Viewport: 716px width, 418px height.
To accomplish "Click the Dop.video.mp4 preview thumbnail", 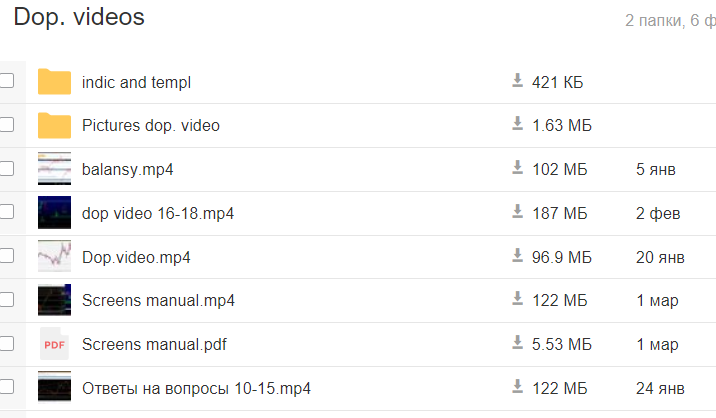I will pyautogui.click(x=54, y=257).
